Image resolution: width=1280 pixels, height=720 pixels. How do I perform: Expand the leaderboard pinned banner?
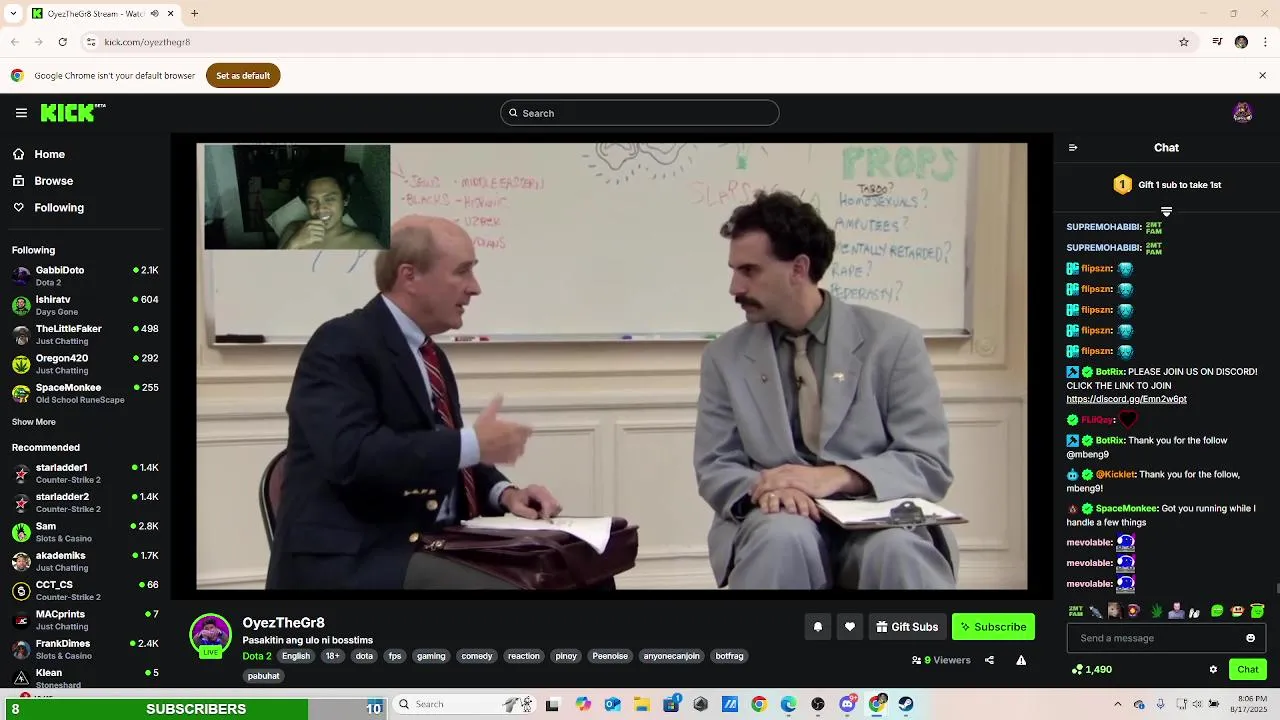pyautogui.click(x=1166, y=211)
